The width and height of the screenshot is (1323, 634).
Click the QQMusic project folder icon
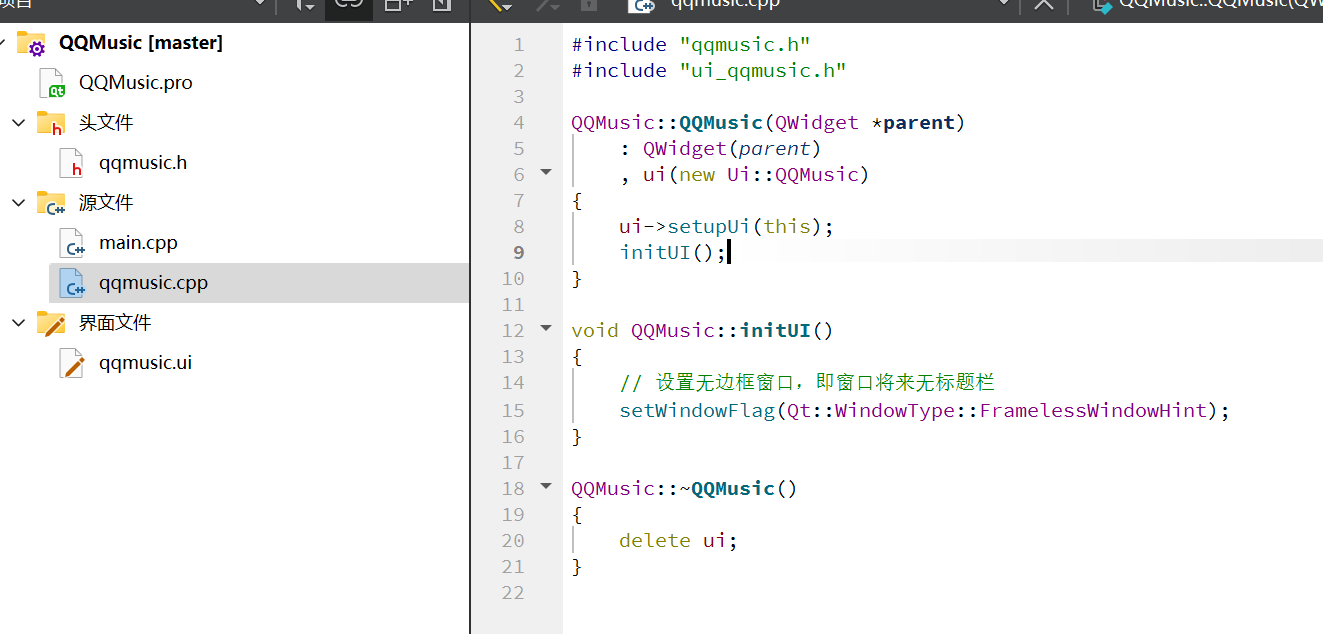(x=32, y=43)
